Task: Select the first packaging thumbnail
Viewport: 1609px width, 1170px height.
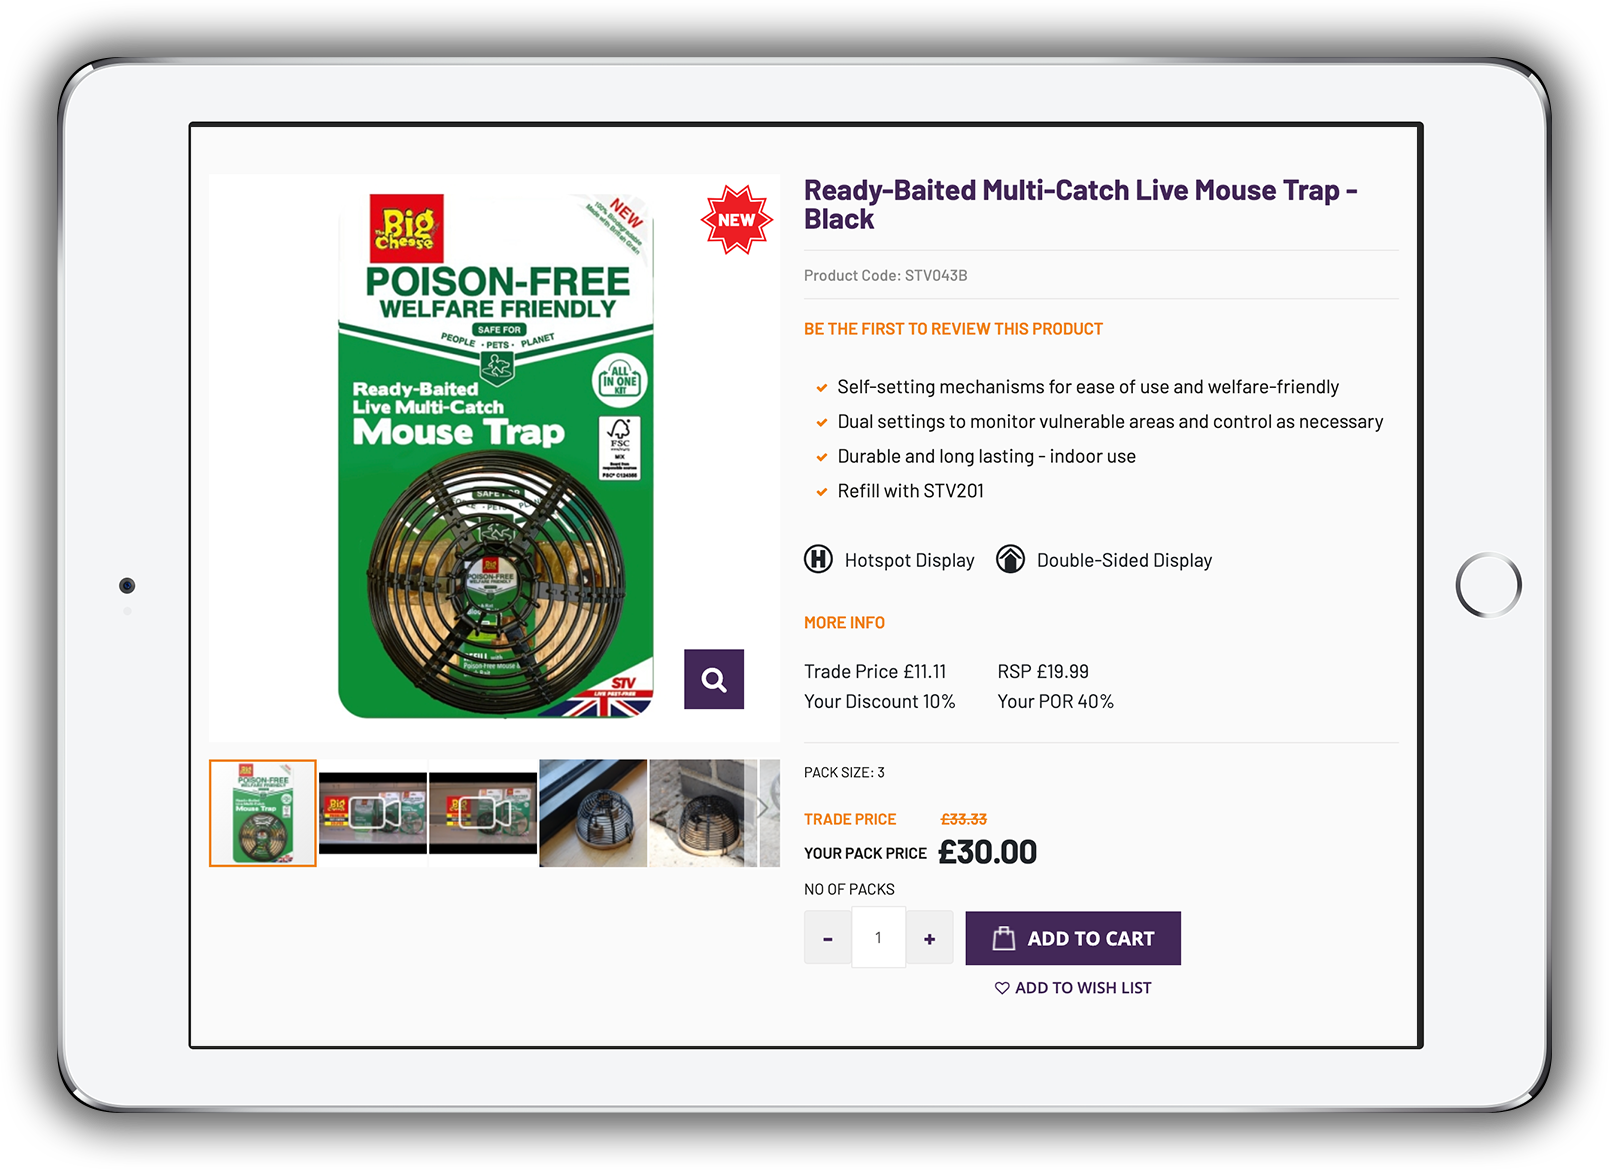Action: point(263,813)
